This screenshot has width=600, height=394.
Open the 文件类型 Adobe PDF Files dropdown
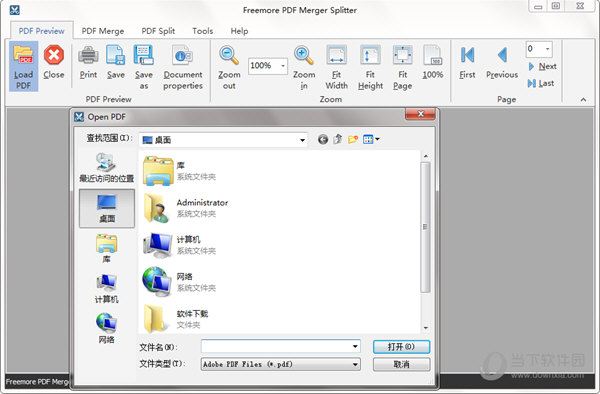click(x=355, y=364)
